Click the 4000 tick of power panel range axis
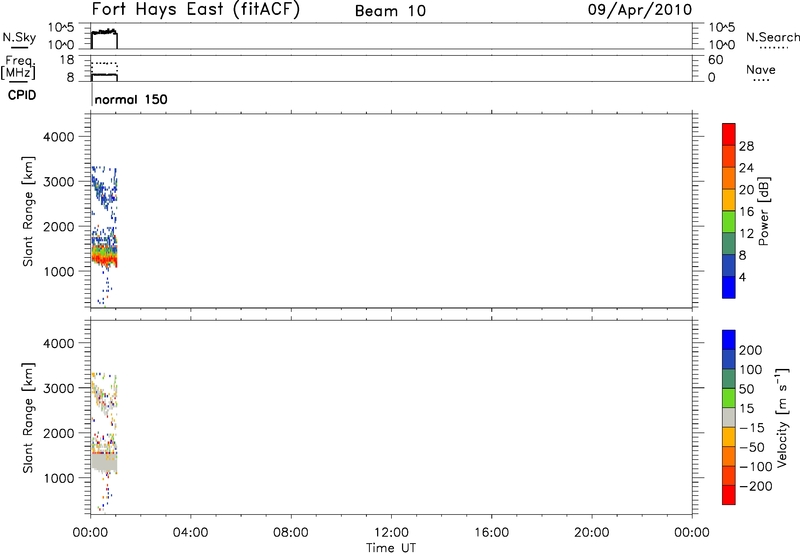Viewport: 800px width, 554px height. 59,137
